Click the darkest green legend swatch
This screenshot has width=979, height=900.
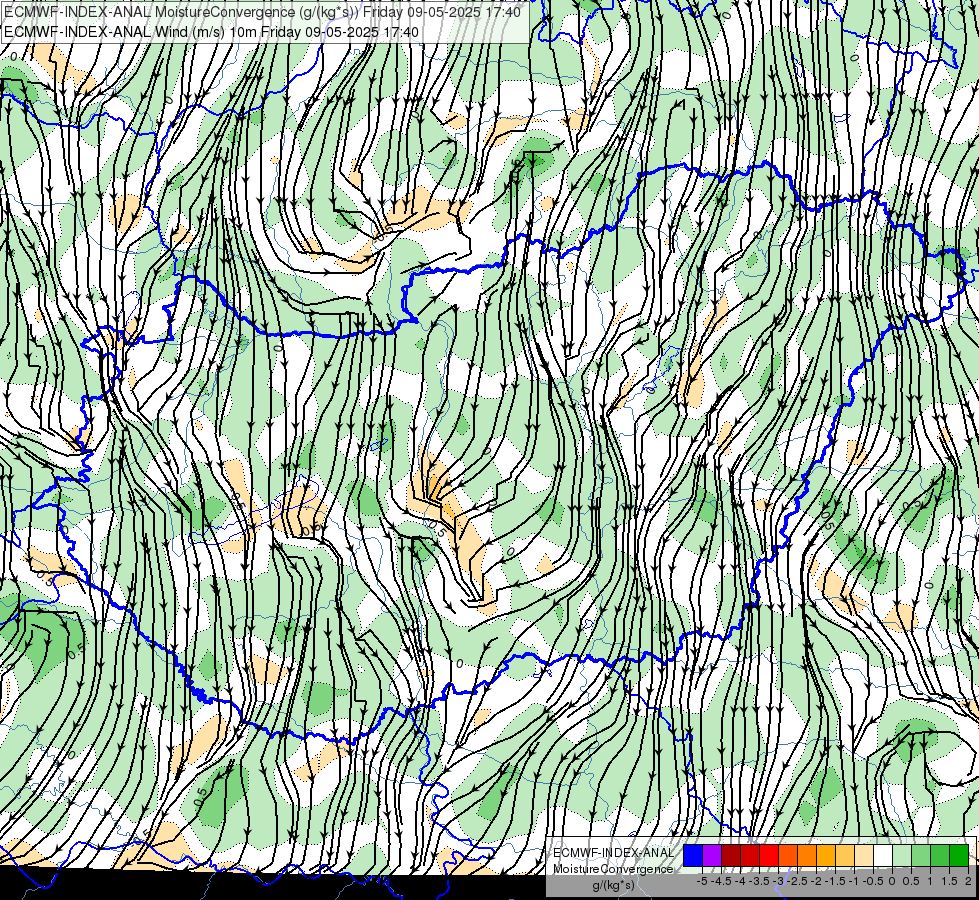(959, 855)
